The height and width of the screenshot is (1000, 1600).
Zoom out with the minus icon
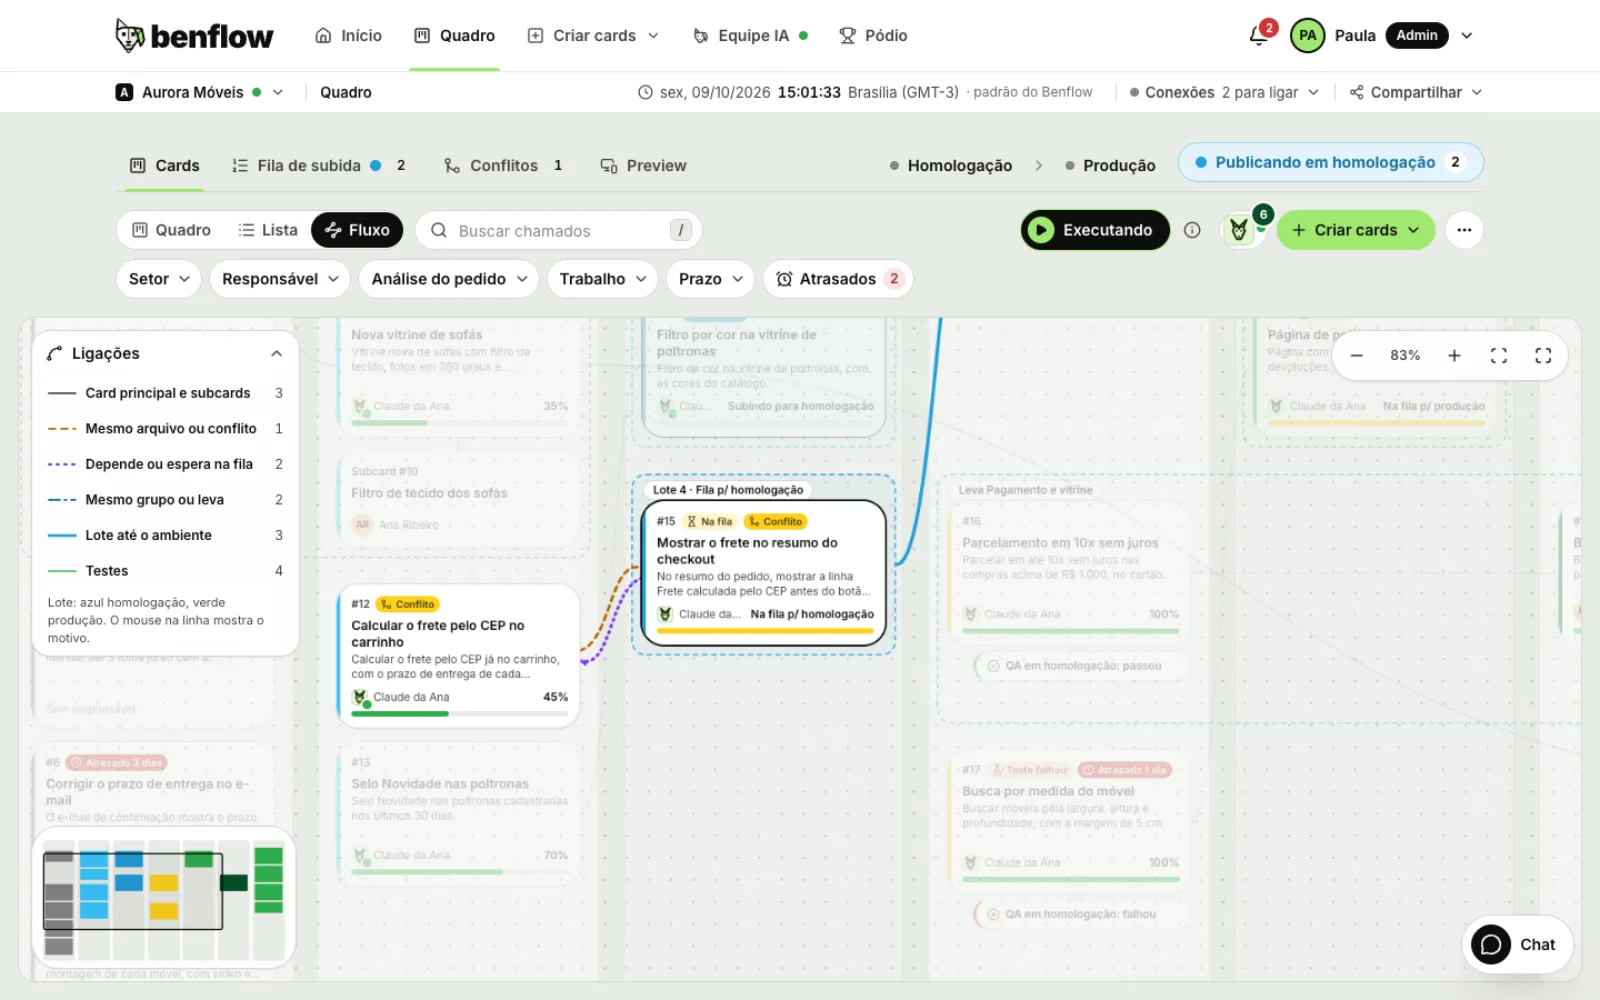click(1357, 355)
